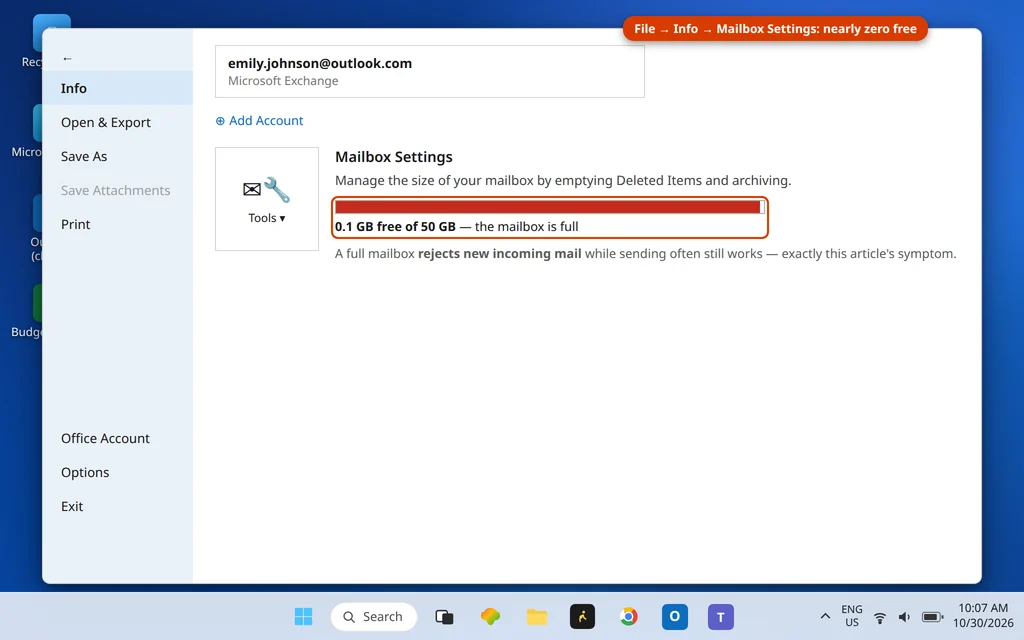
Task: Open Outlook Options
Action: tap(118, 472)
